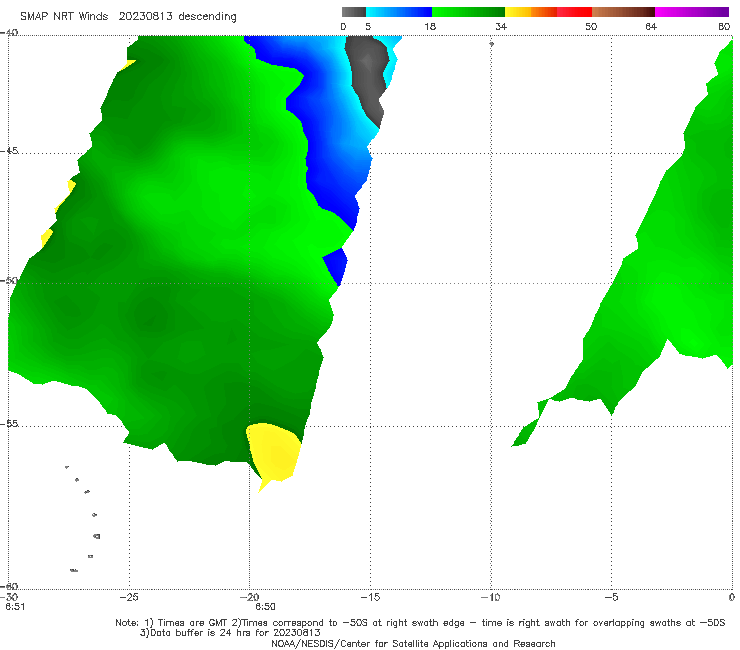Click the color bar label '18'

[430, 26]
